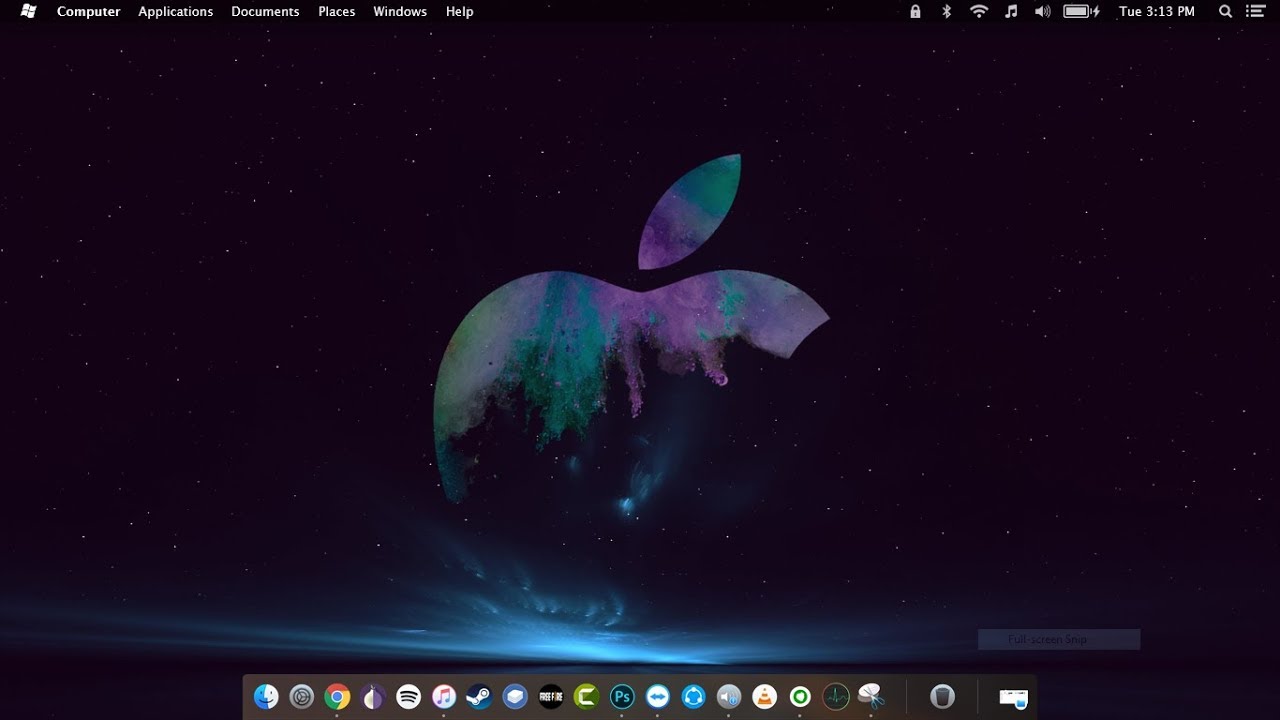
Task: Open Wi-Fi status menu
Action: [x=979, y=11]
